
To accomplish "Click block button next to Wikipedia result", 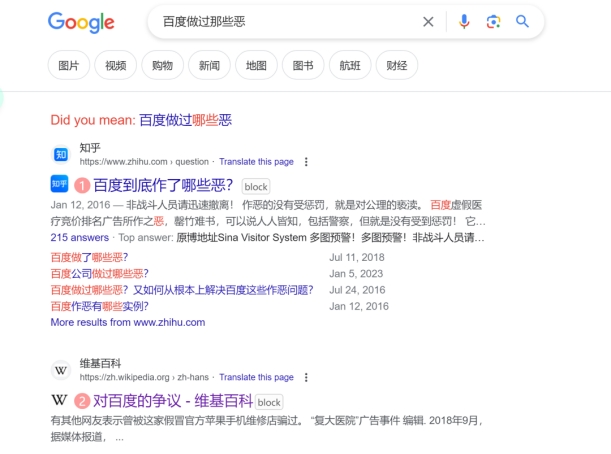I will click(x=269, y=402).
